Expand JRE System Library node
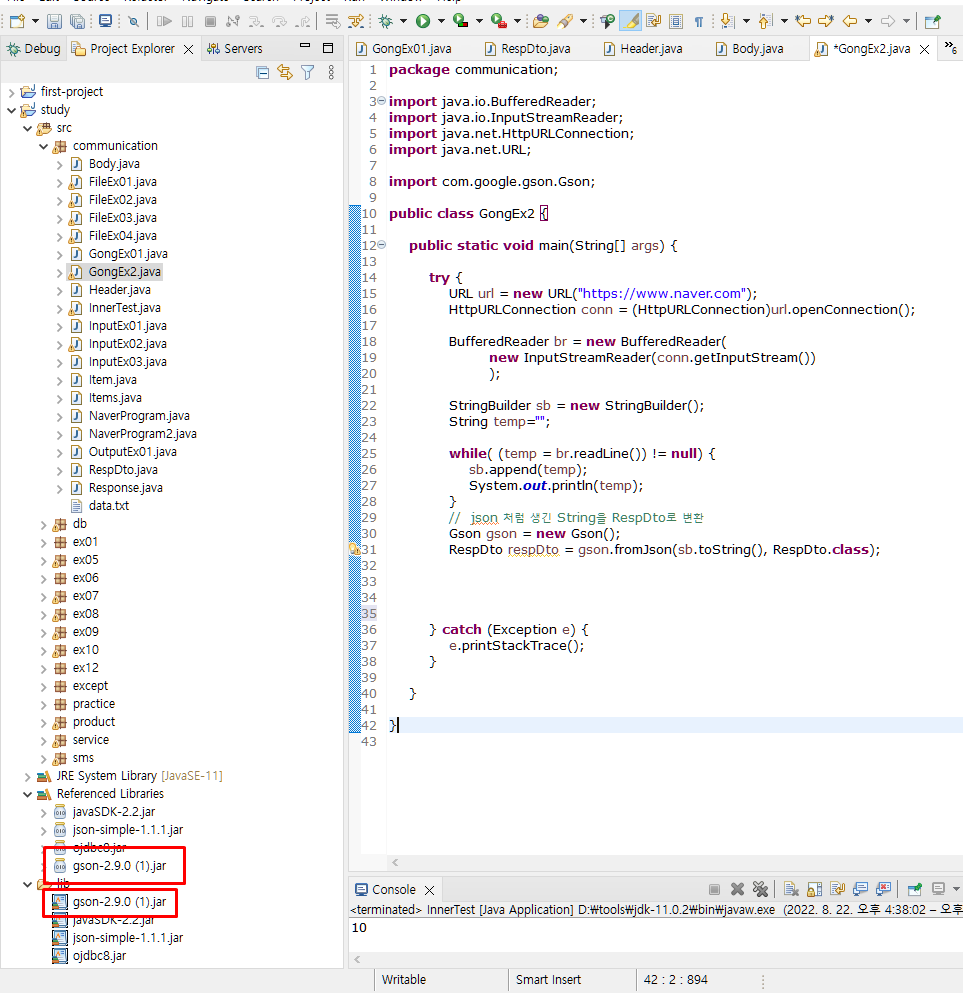This screenshot has width=963, height=993. (27, 776)
